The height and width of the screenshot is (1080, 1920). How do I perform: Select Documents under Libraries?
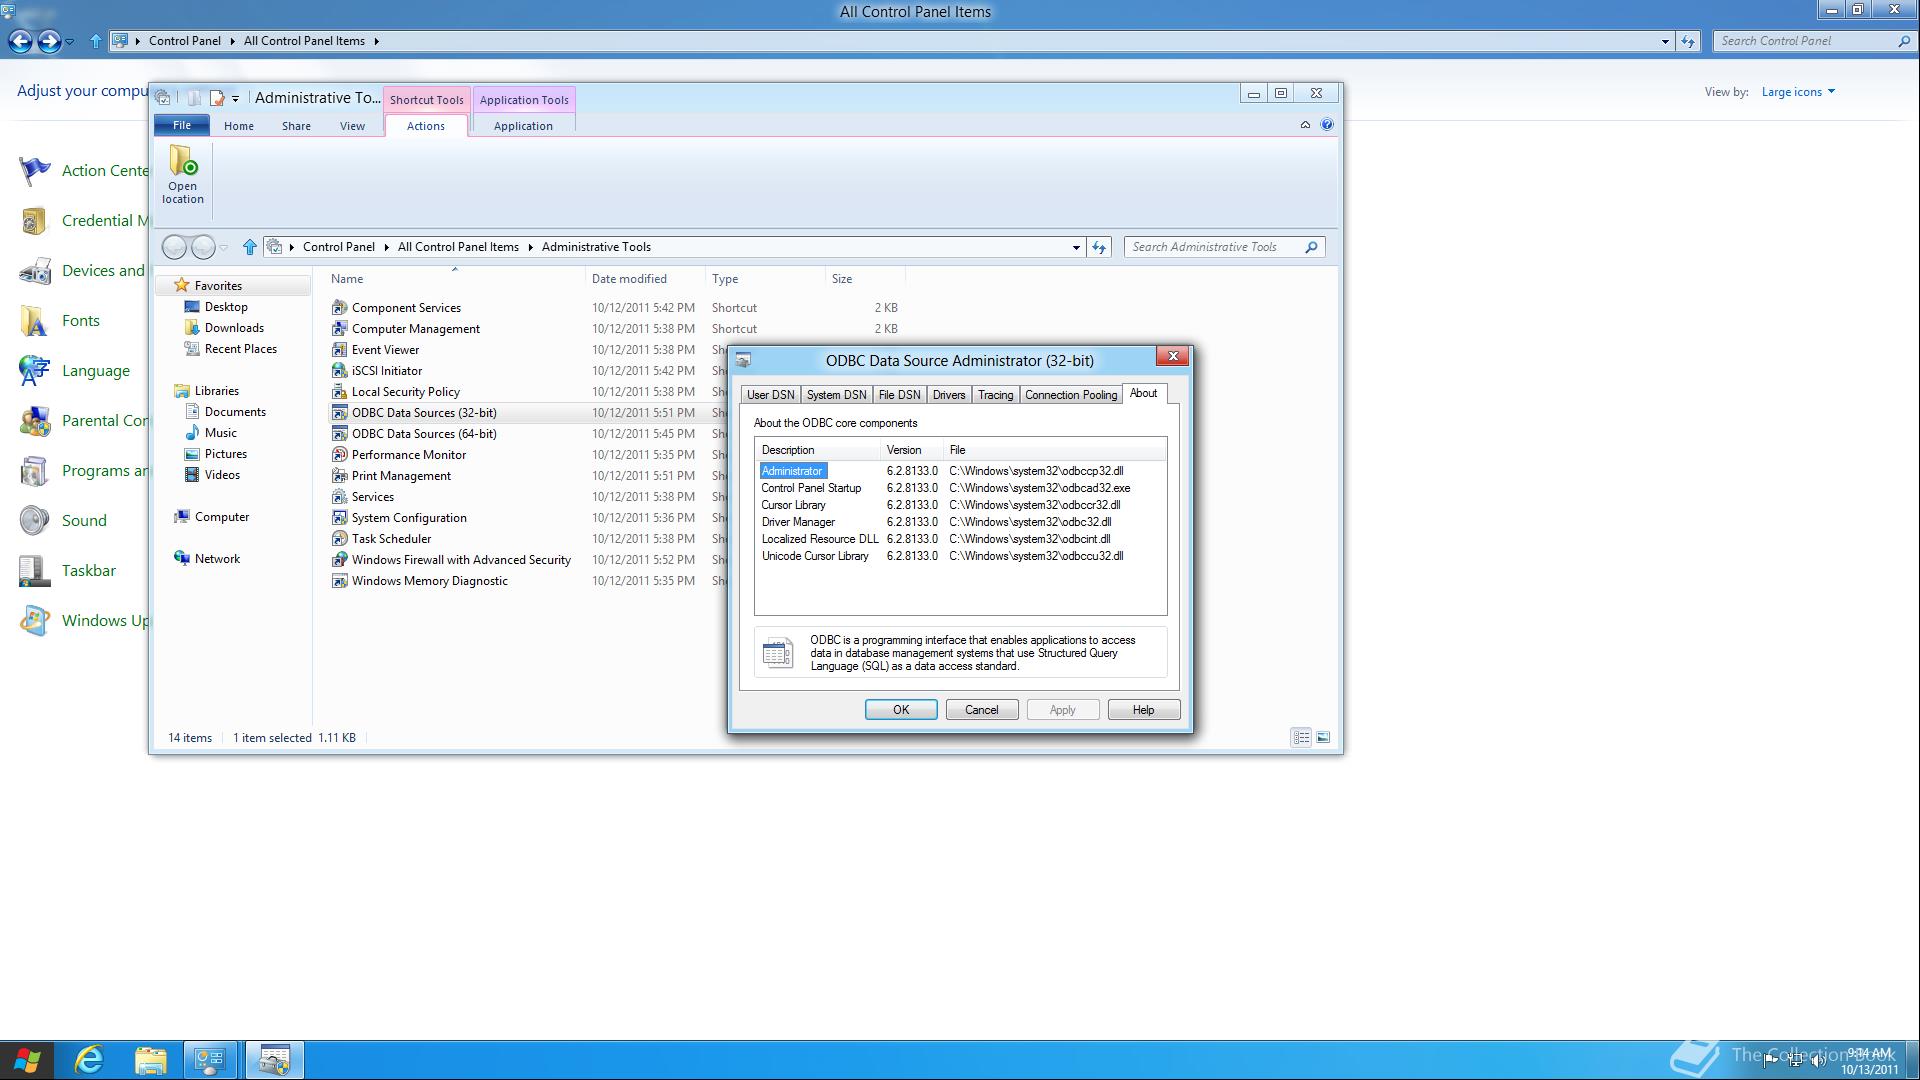[235, 412]
